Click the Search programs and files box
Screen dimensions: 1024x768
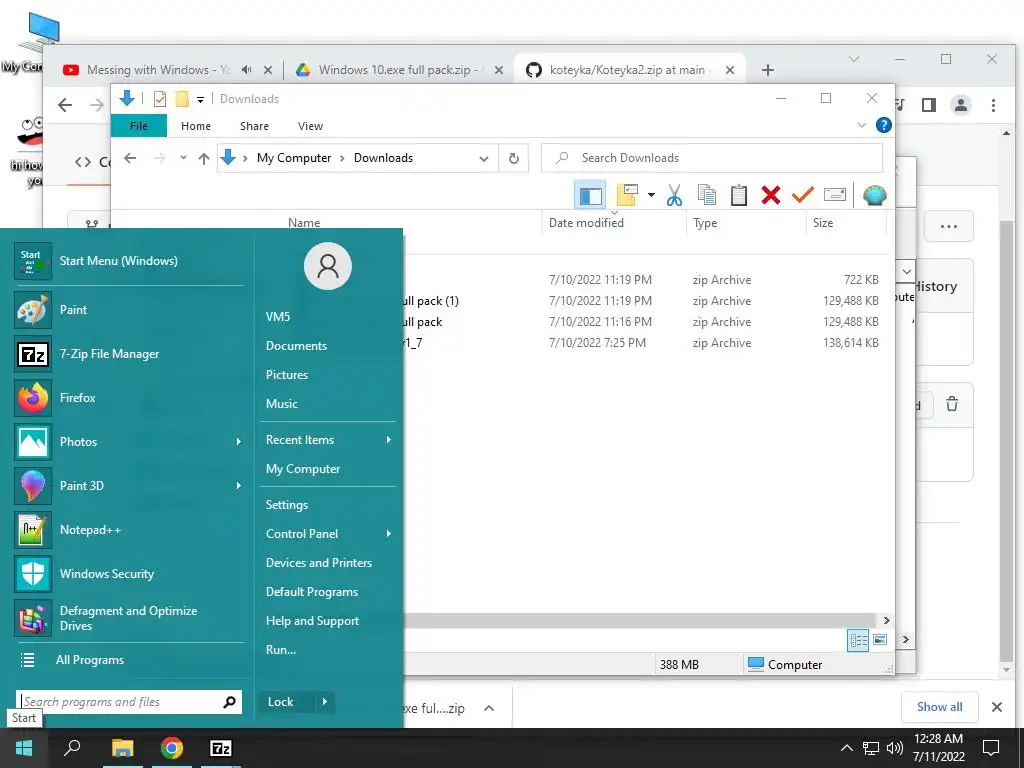[x=129, y=702]
